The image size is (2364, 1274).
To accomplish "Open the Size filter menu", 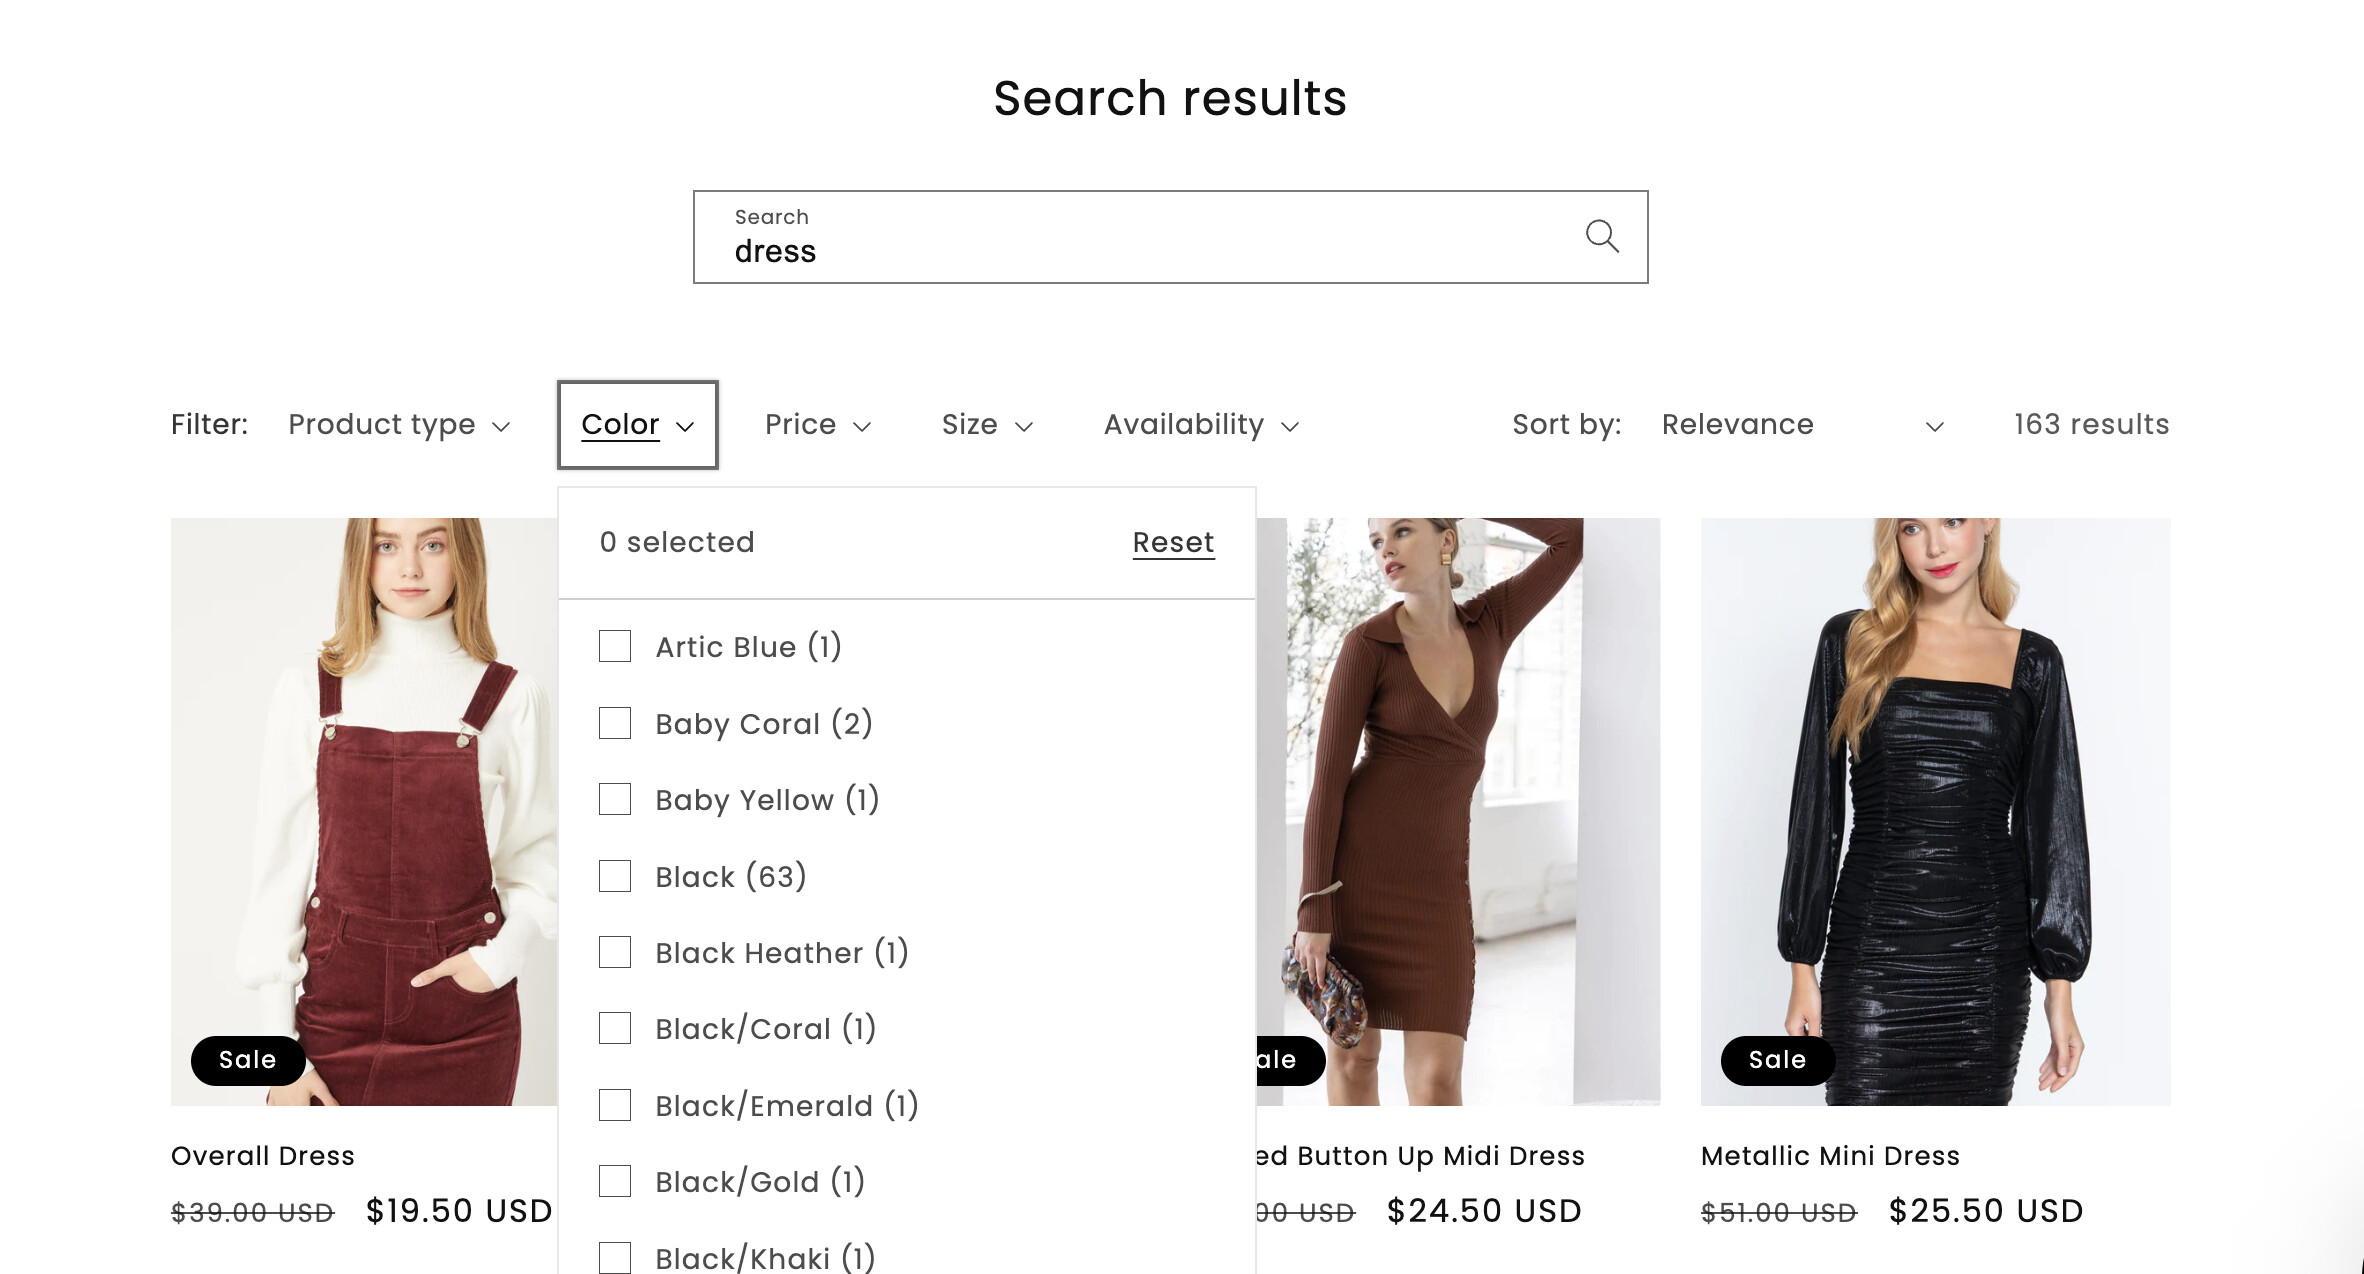I will pos(986,425).
